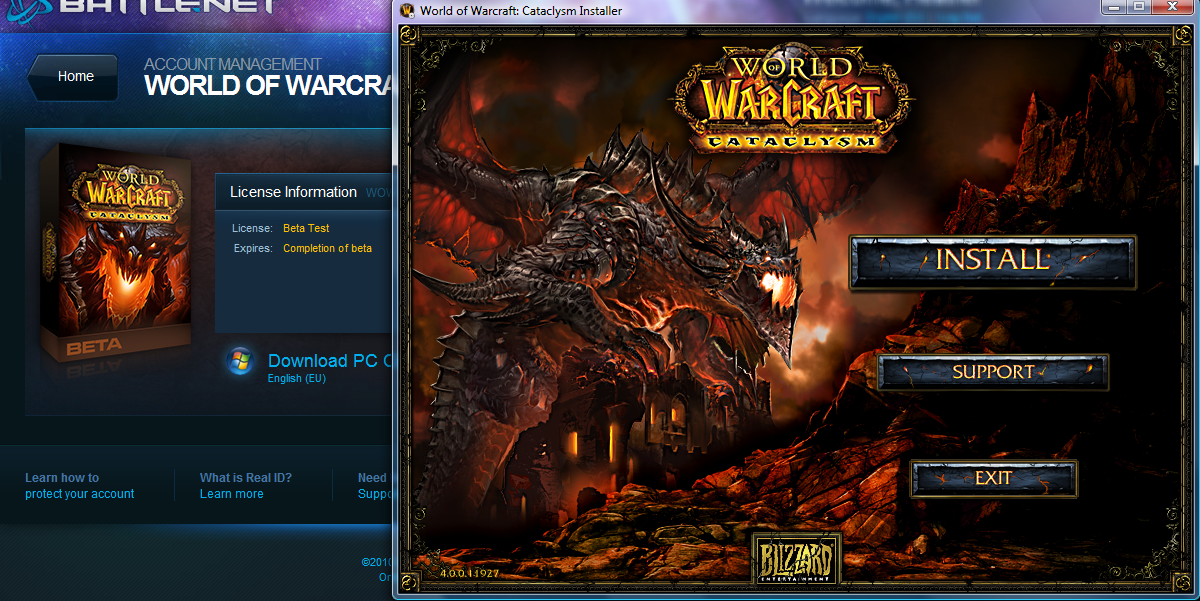Click the License Information header
Screen dimensions: 1200x601
click(x=293, y=192)
